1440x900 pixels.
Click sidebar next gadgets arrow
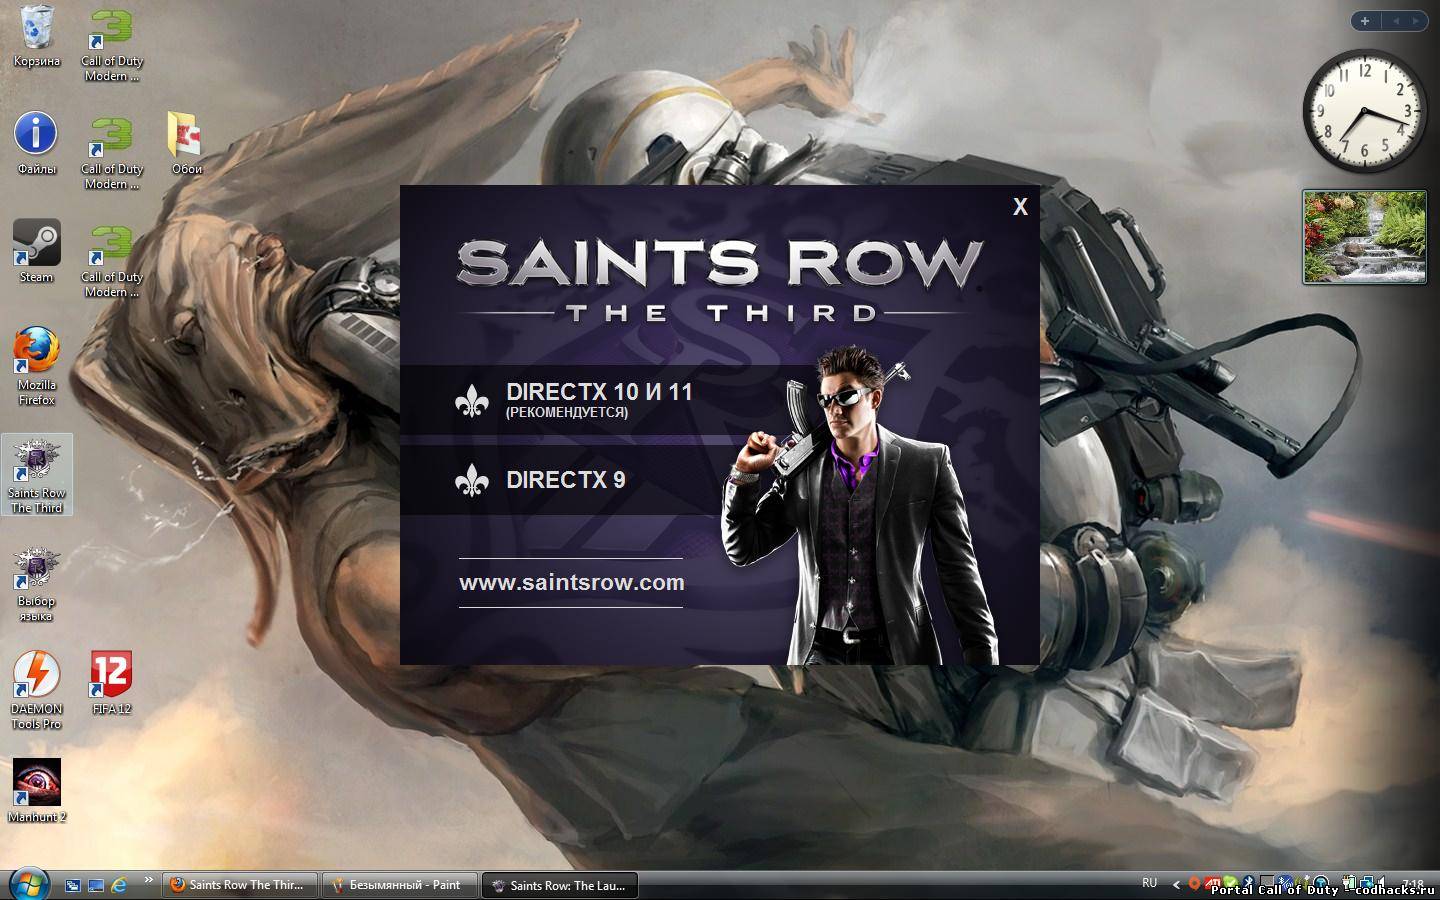(1415, 20)
